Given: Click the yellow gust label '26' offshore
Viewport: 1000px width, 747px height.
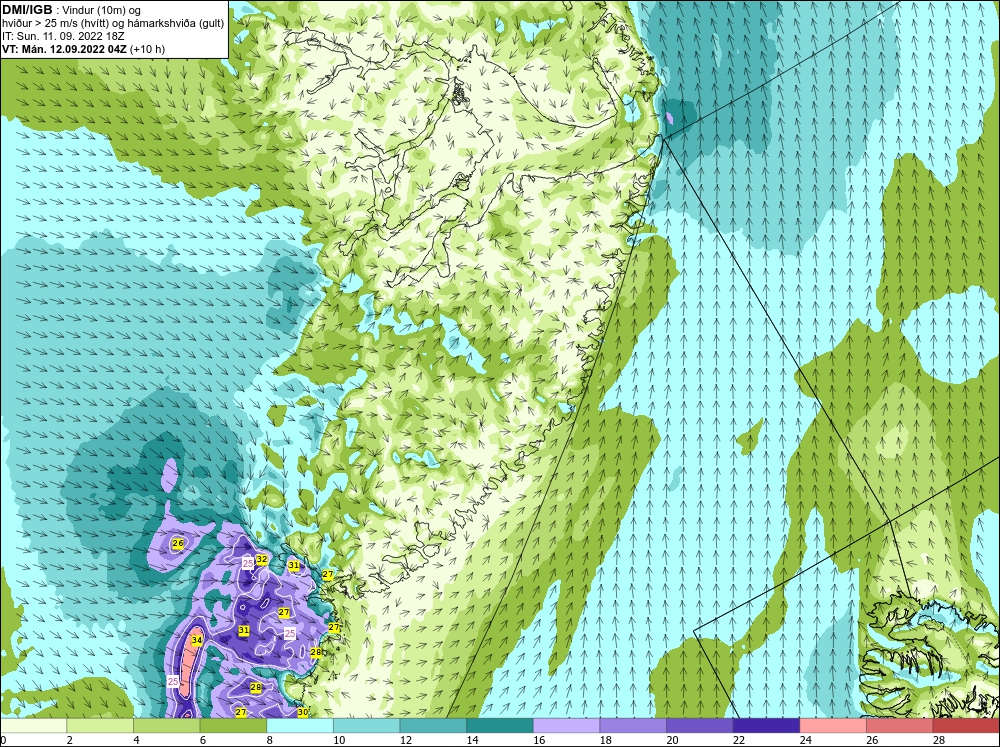Looking at the screenshot, I should click(x=178, y=544).
